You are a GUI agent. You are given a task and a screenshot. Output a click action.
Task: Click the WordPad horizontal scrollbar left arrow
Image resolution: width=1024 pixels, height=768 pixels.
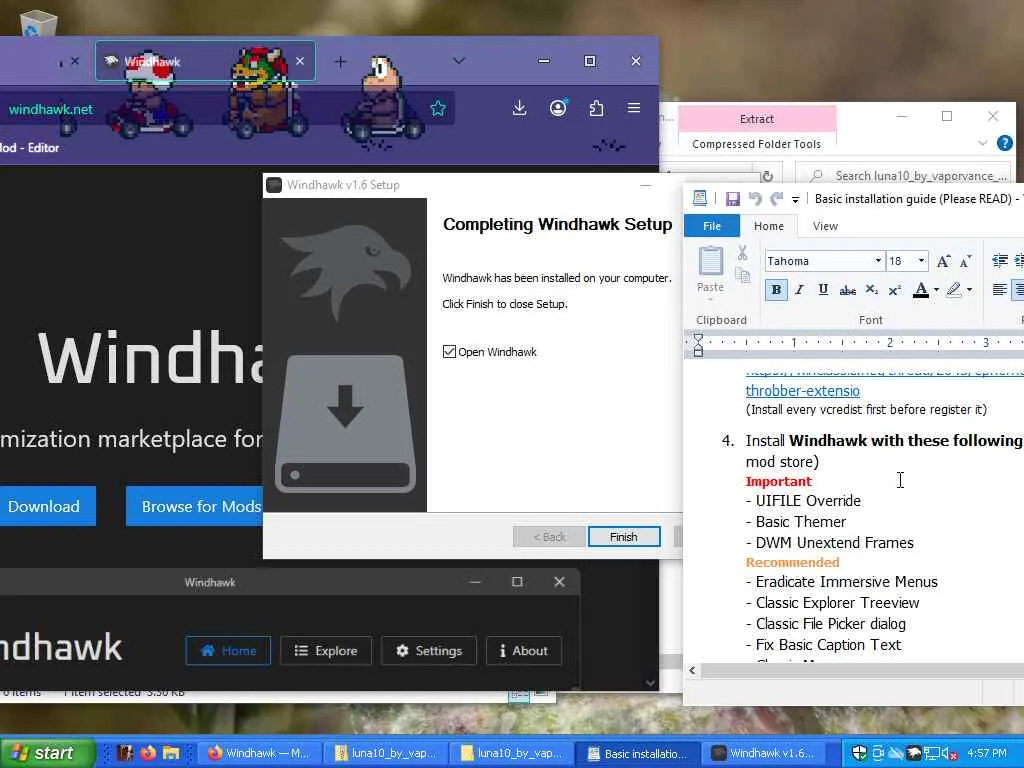[692, 671]
